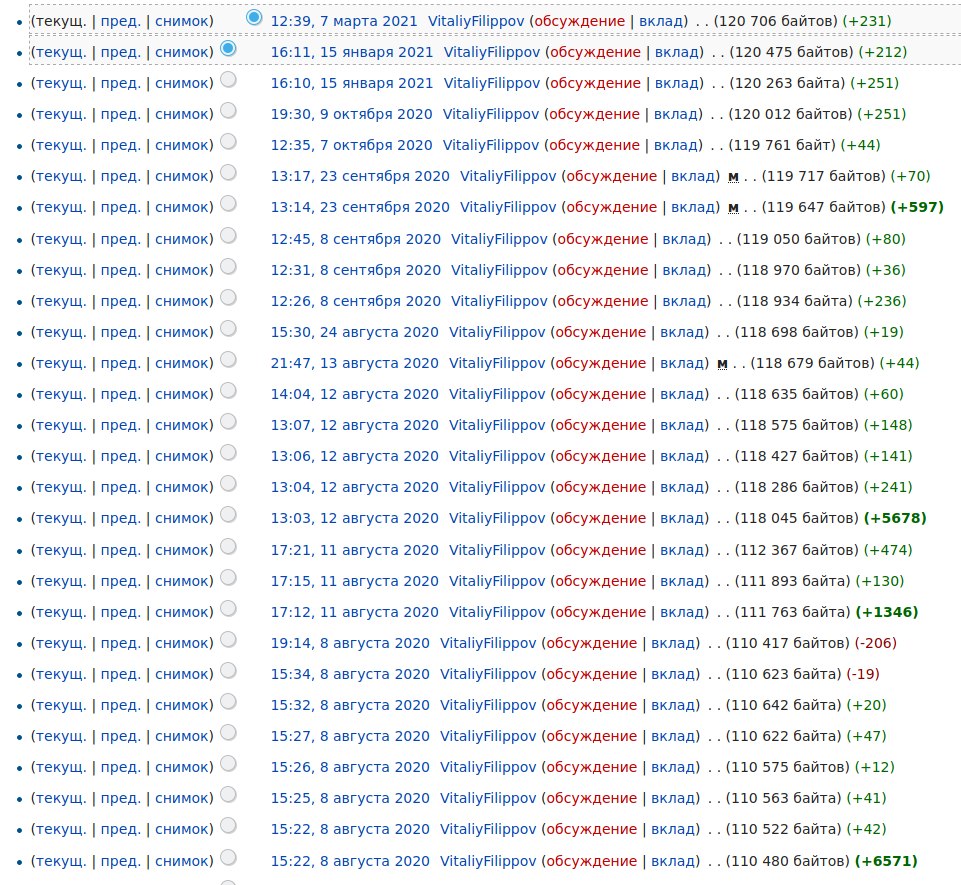Open 'обсуждение' link in 13:03, 12 августа 2020 row

[x=601, y=518]
